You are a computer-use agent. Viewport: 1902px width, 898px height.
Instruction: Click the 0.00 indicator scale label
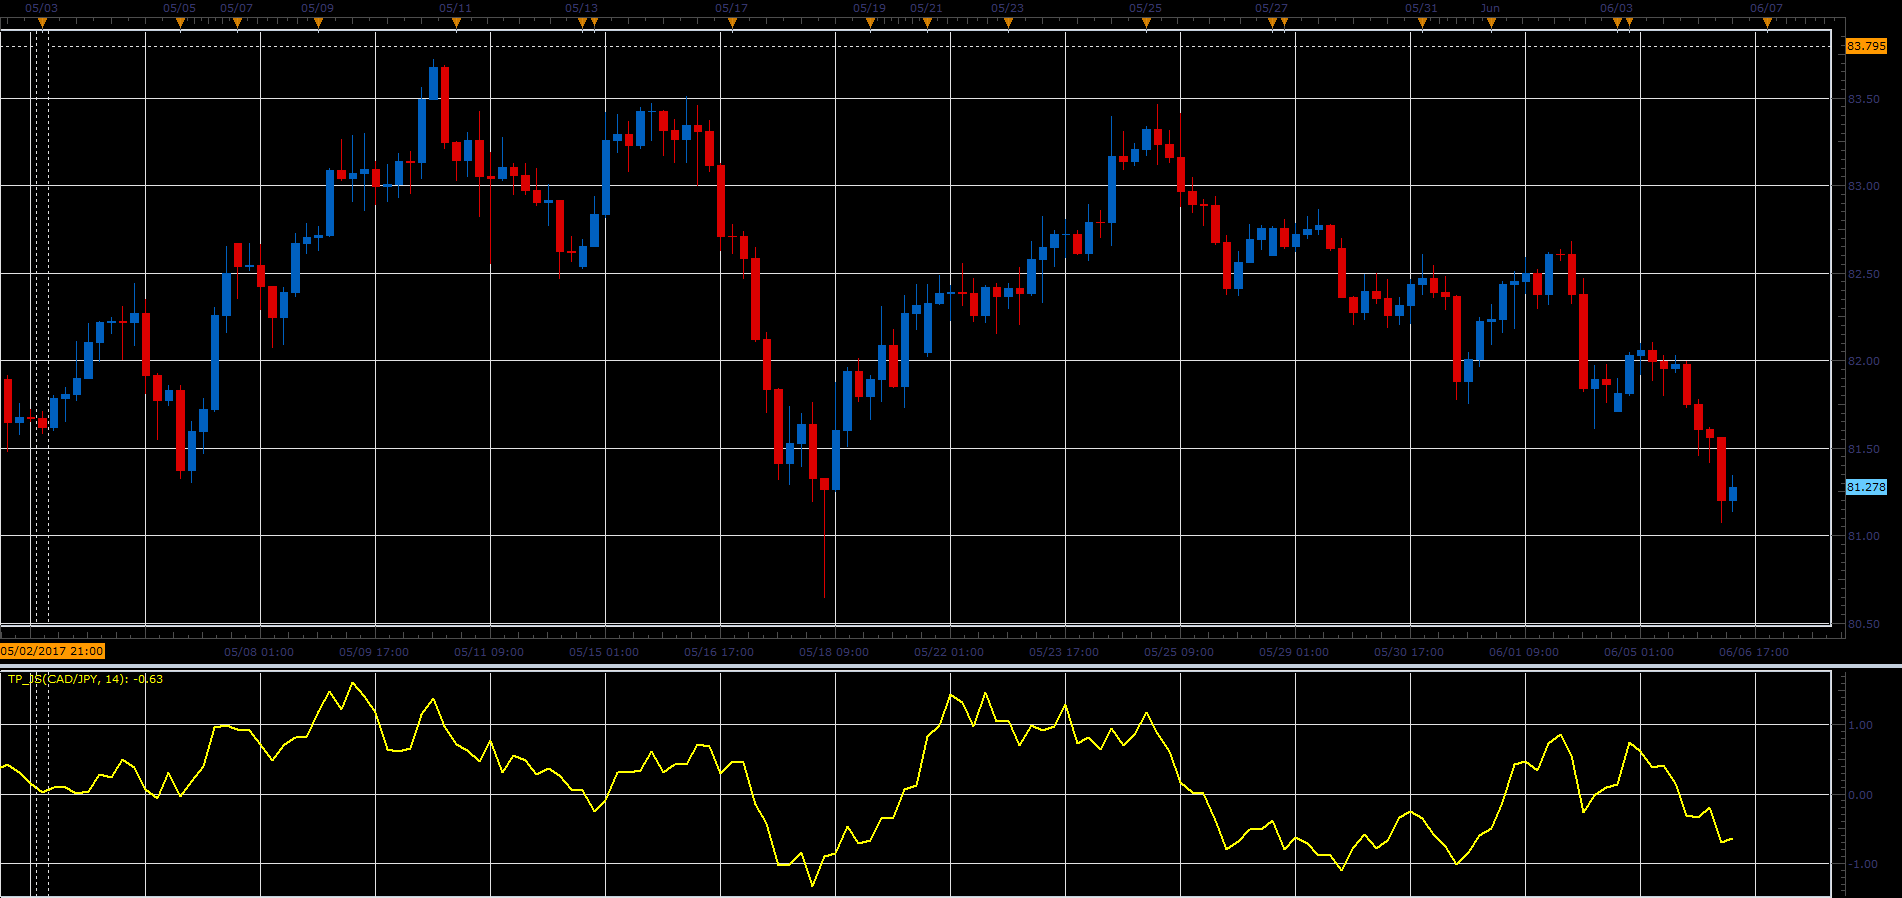tap(1861, 795)
